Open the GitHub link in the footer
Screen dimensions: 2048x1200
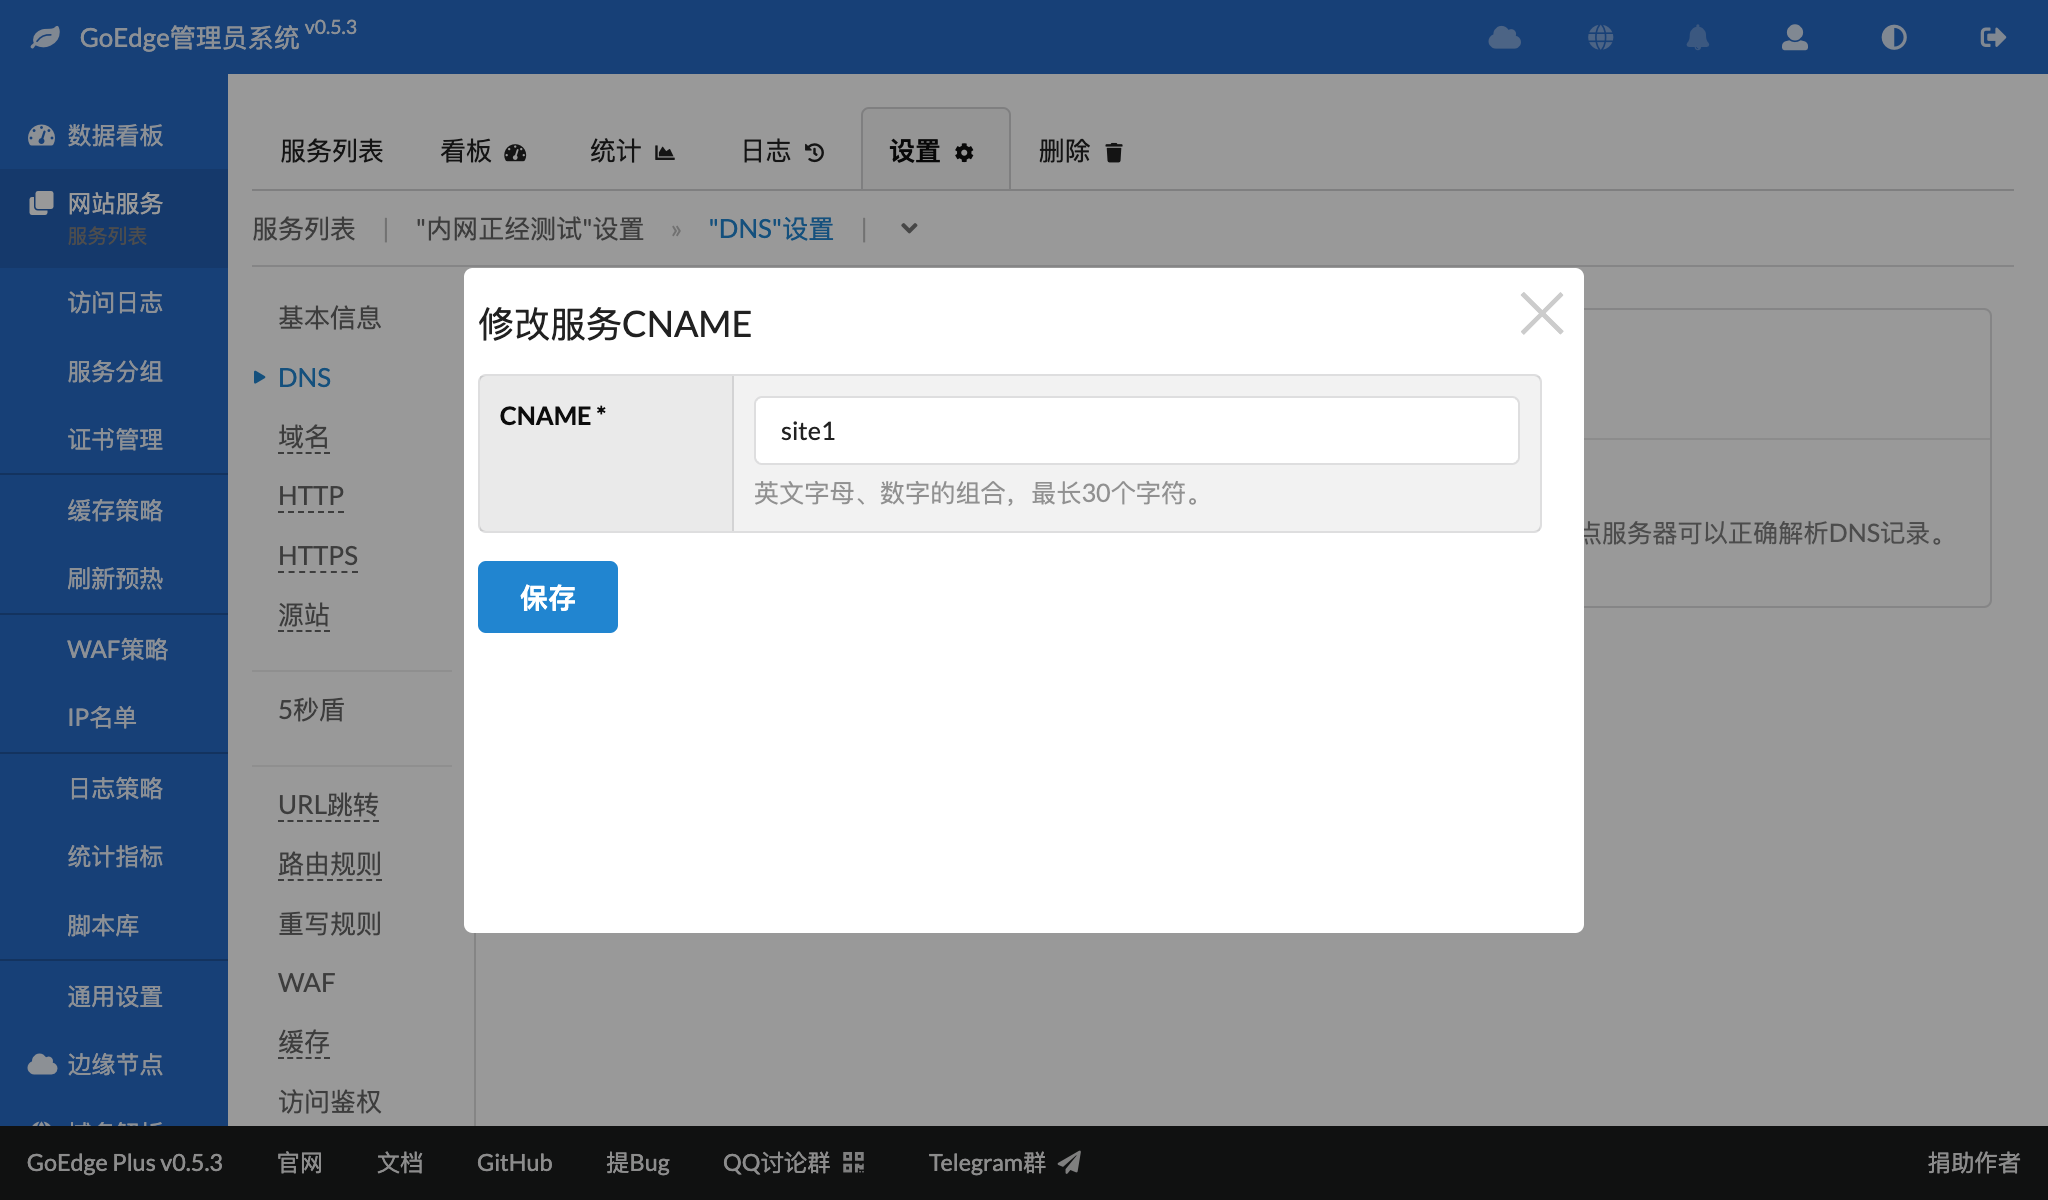[514, 1162]
